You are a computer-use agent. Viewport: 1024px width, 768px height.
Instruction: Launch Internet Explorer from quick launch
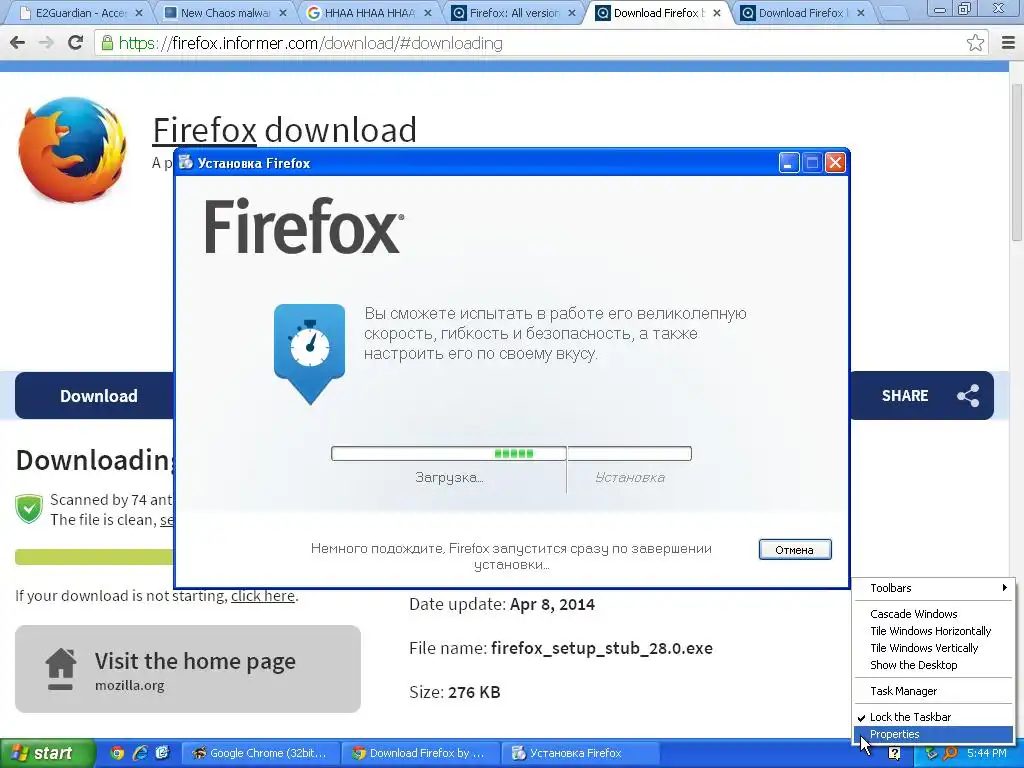140,753
